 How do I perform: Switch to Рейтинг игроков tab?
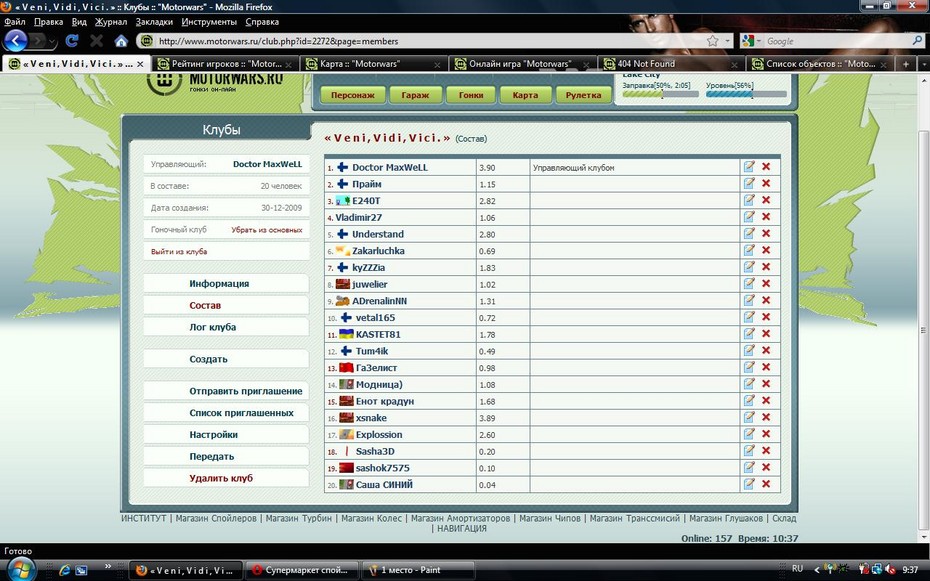coord(225,64)
